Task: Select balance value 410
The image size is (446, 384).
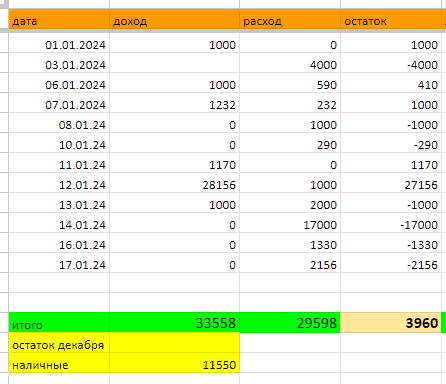Action: 391,83
